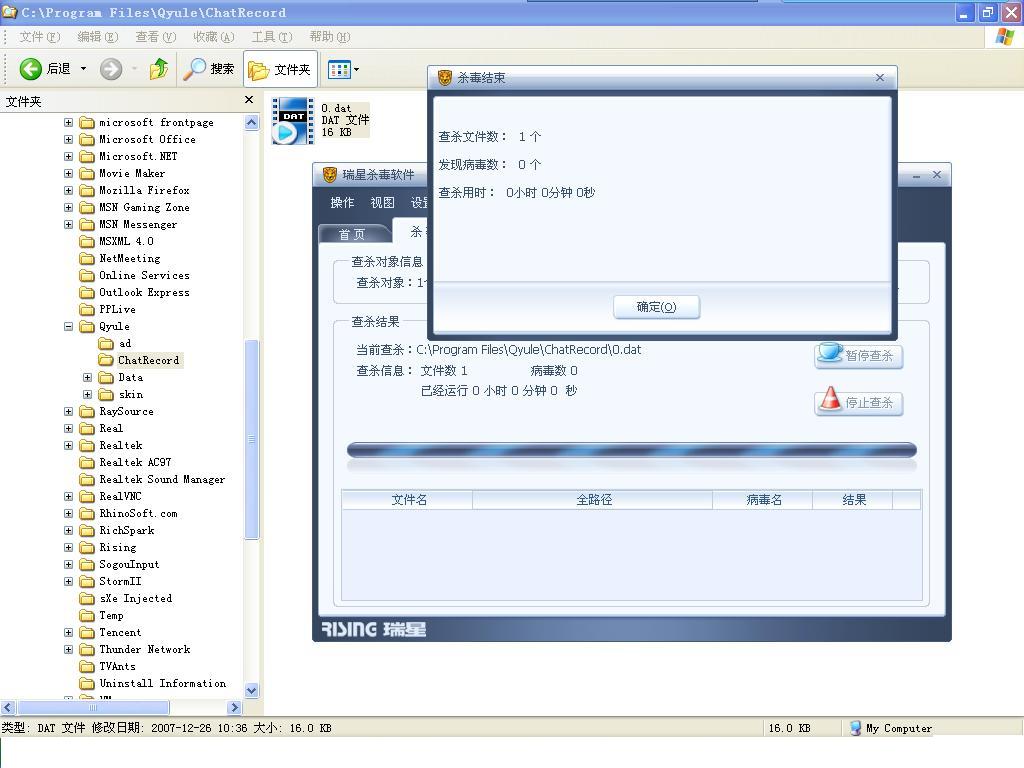Expand the microsoft frontpage folder node
Viewport: 1024px width, 768px height.
(x=69, y=122)
